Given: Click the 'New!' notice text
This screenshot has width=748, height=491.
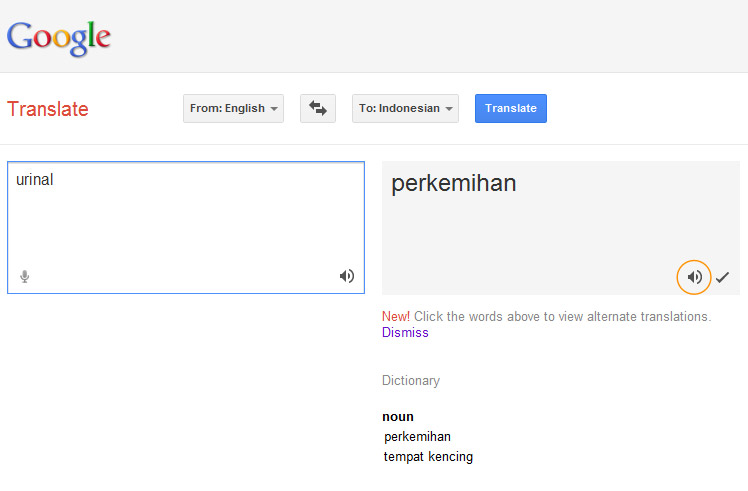Looking at the screenshot, I should pos(396,316).
